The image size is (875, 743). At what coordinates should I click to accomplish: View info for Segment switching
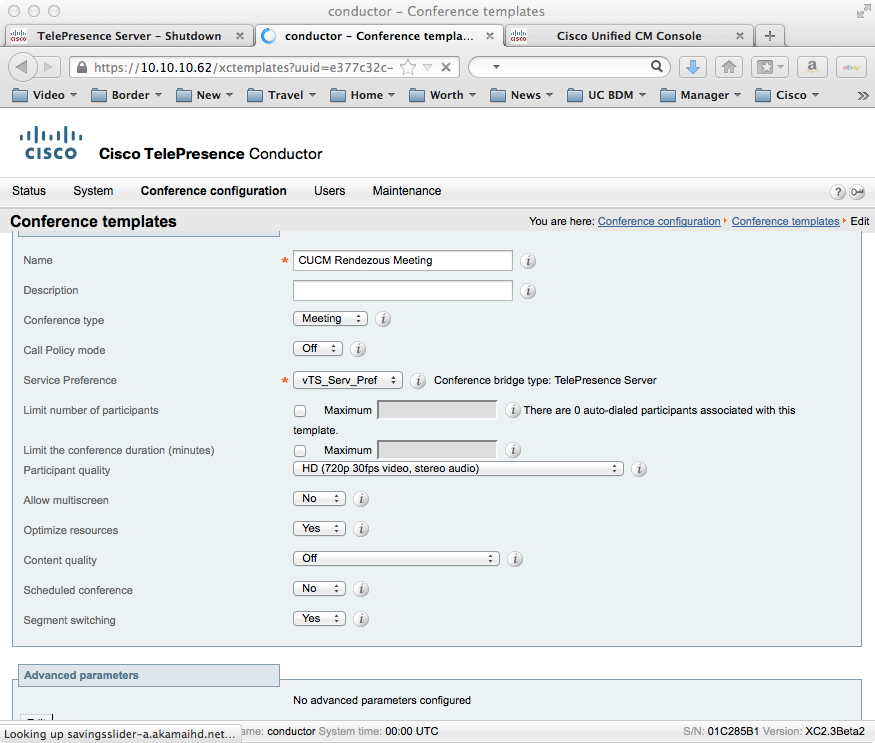(x=361, y=619)
